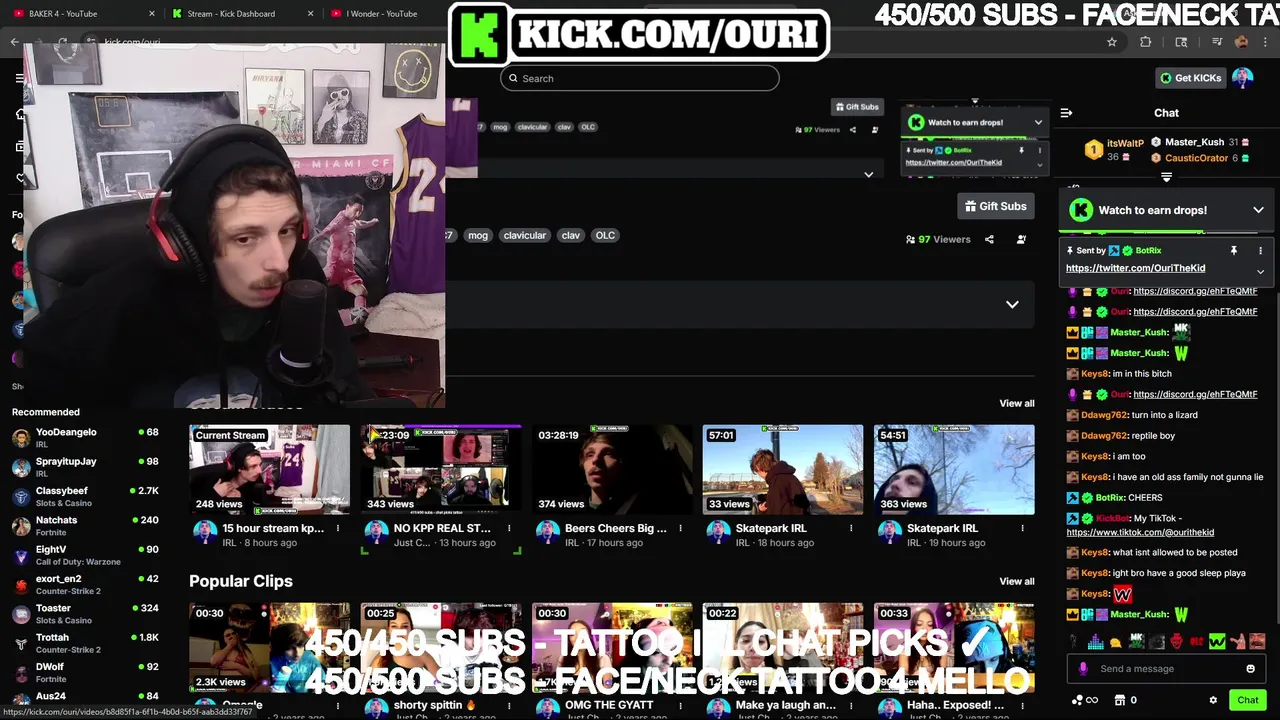Click the green Chat send button
This screenshot has width=1280, height=720.
pyautogui.click(x=1247, y=700)
